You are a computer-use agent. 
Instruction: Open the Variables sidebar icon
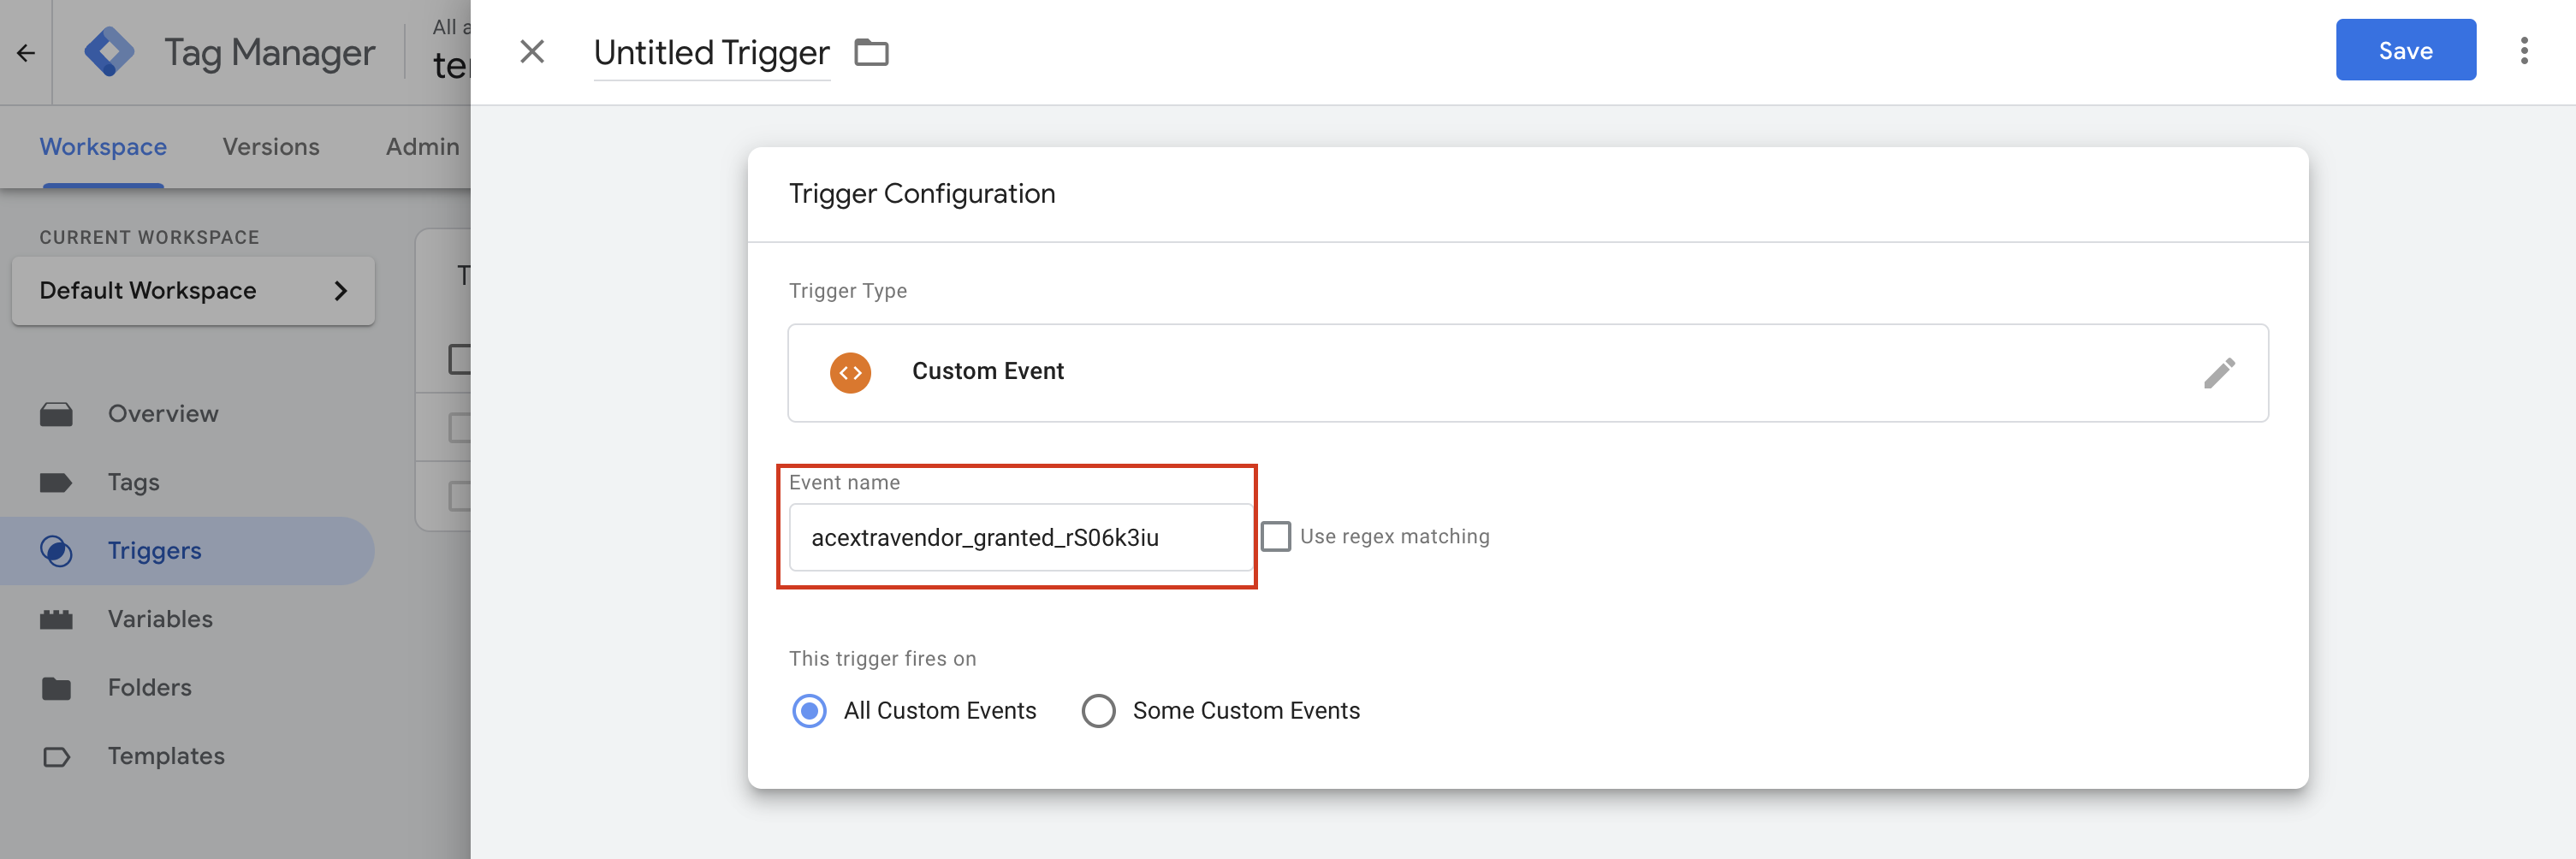click(x=56, y=618)
